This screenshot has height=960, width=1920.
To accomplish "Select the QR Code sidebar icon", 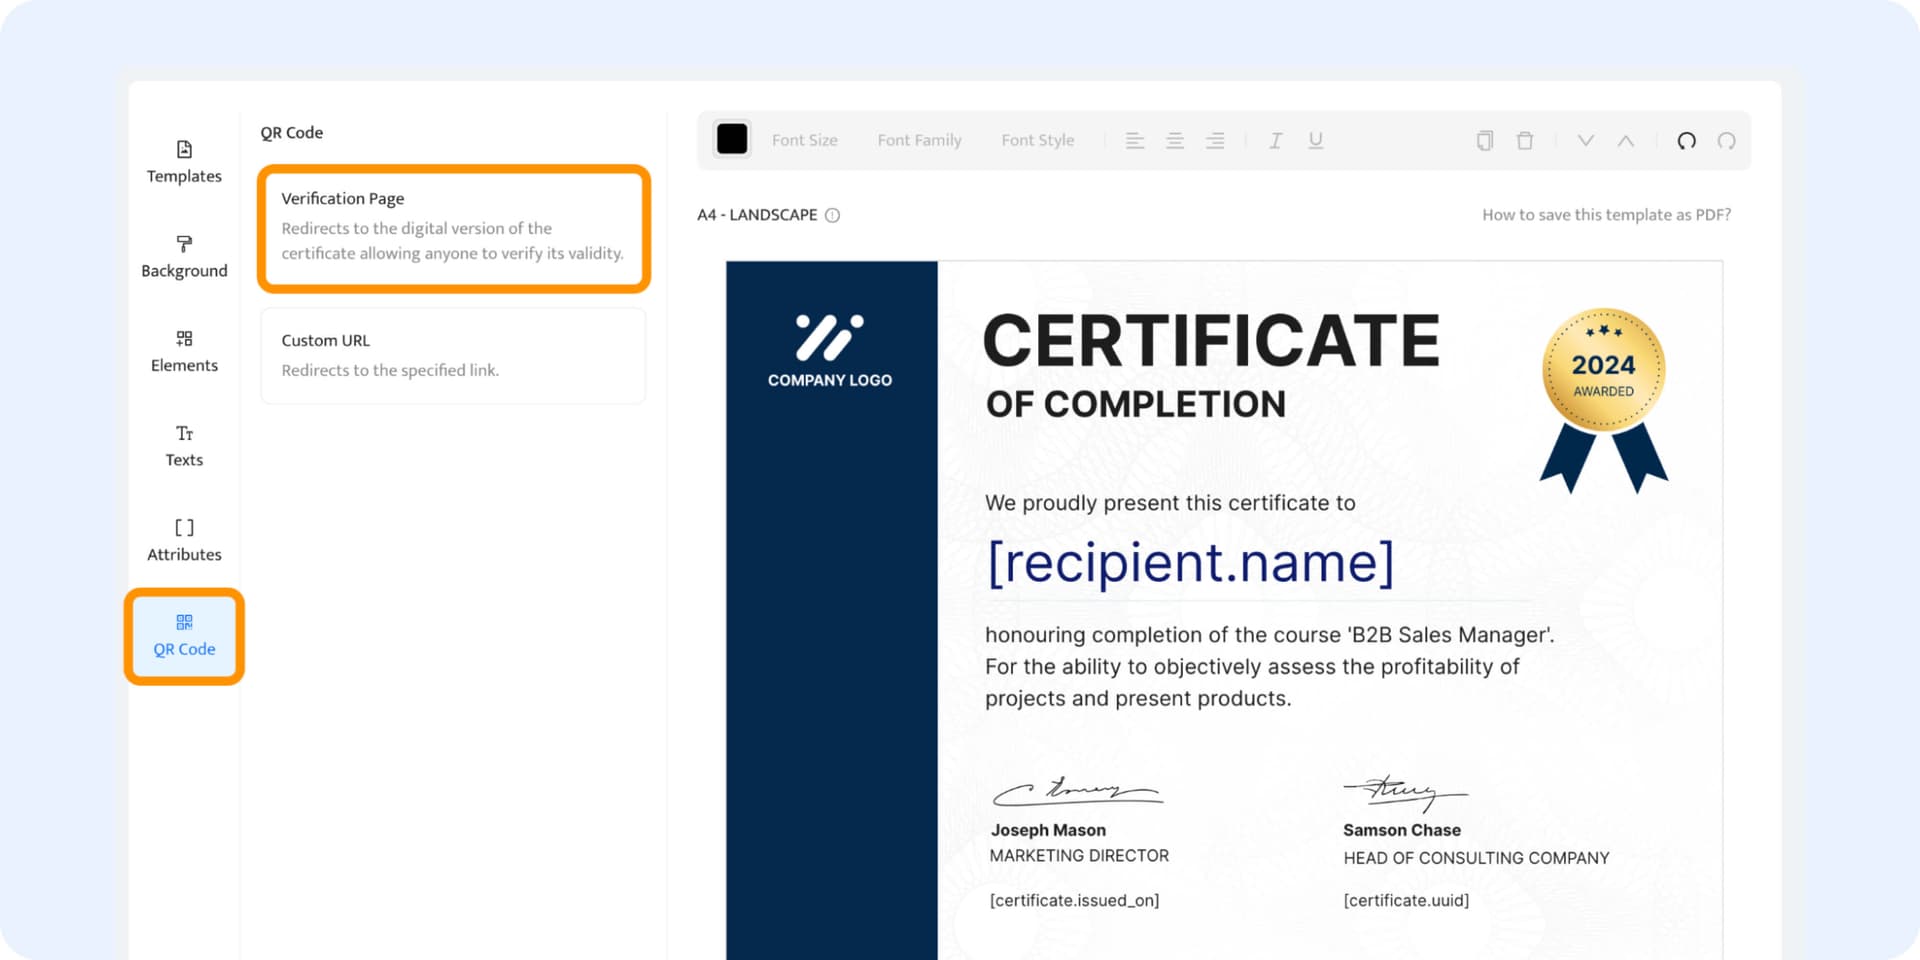I will click(184, 634).
